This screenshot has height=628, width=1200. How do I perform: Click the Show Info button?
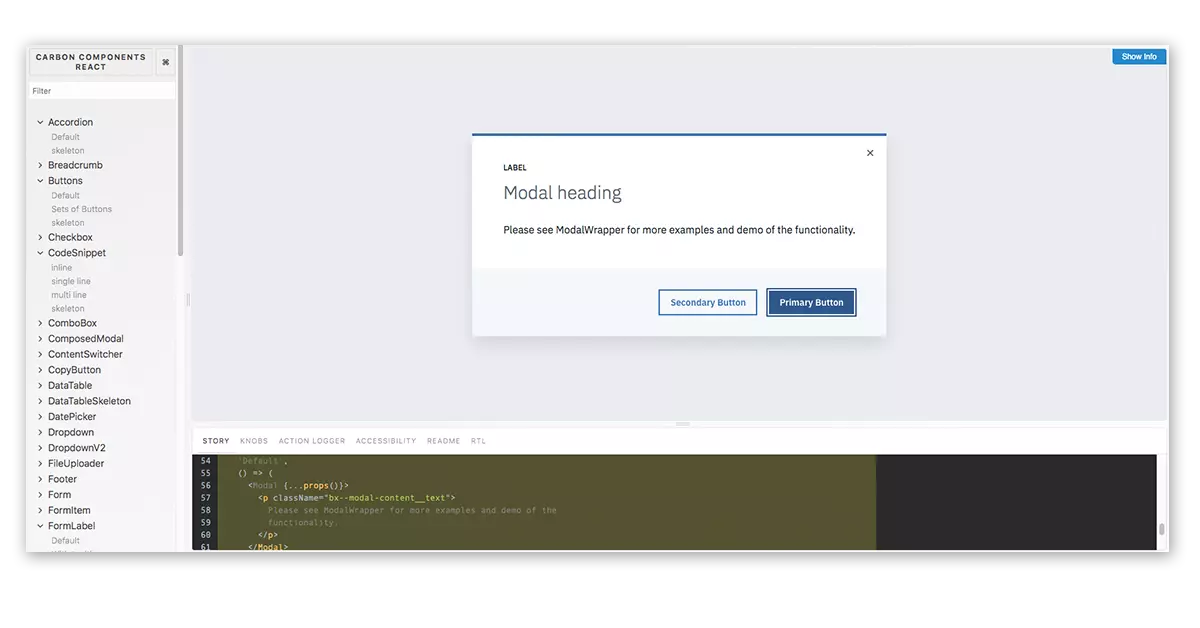[x=1139, y=57]
